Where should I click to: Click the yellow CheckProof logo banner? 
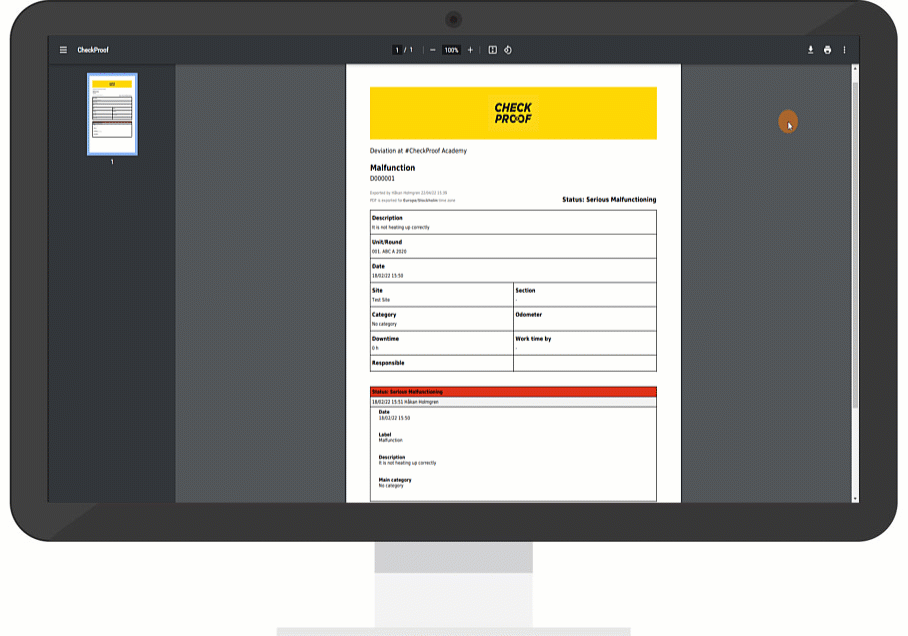pos(513,113)
